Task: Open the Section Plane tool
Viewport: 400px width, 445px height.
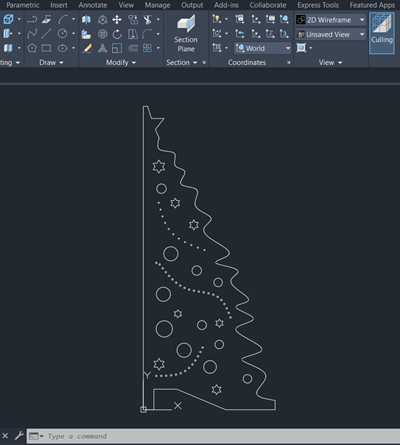Action: (186, 34)
